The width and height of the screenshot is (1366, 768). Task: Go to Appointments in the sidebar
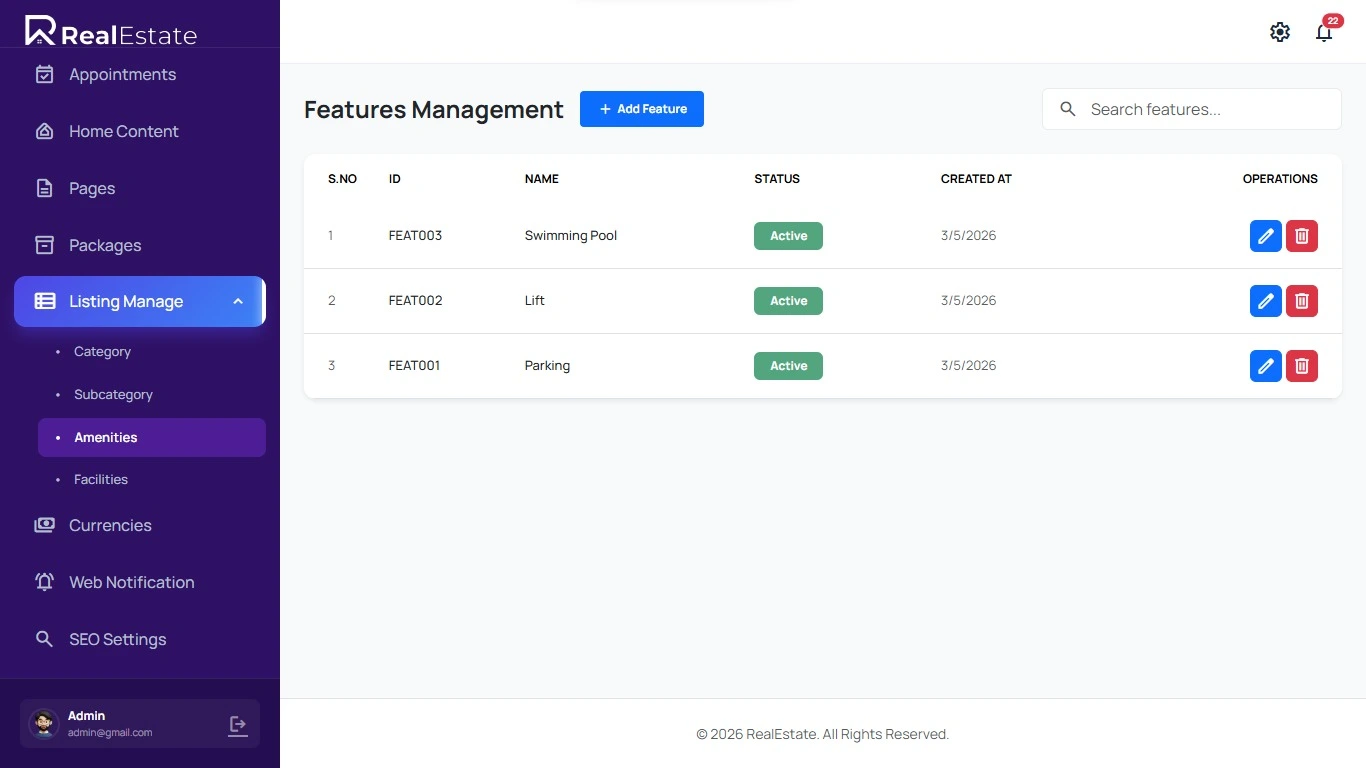click(x=122, y=75)
